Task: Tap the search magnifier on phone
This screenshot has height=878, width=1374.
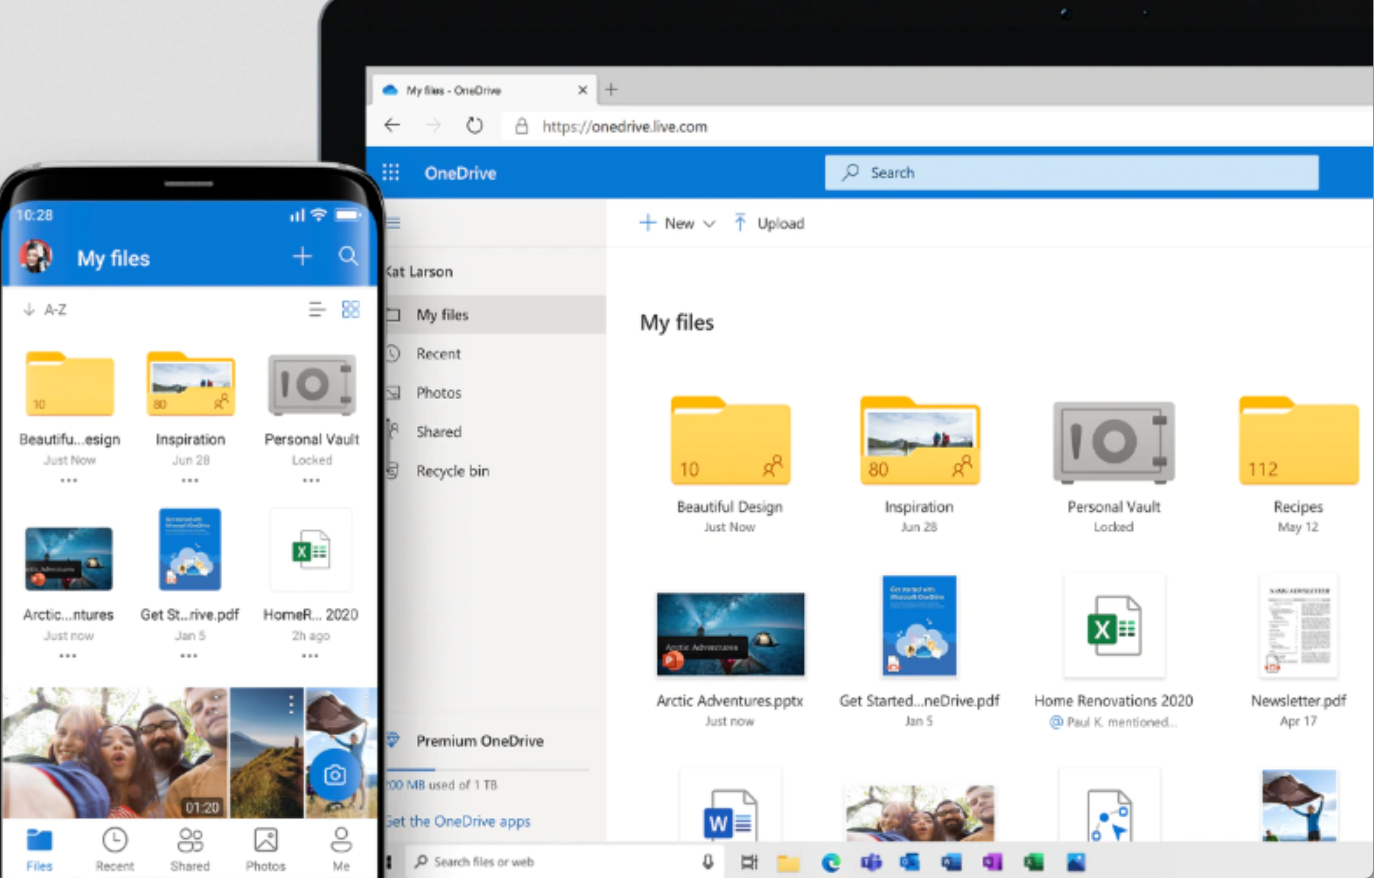Action: 348,256
